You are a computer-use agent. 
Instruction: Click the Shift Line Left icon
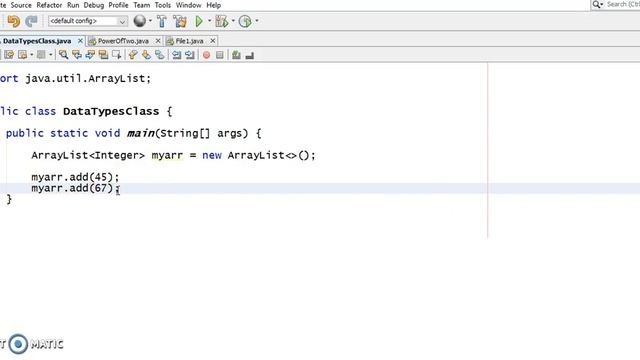(176, 55)
